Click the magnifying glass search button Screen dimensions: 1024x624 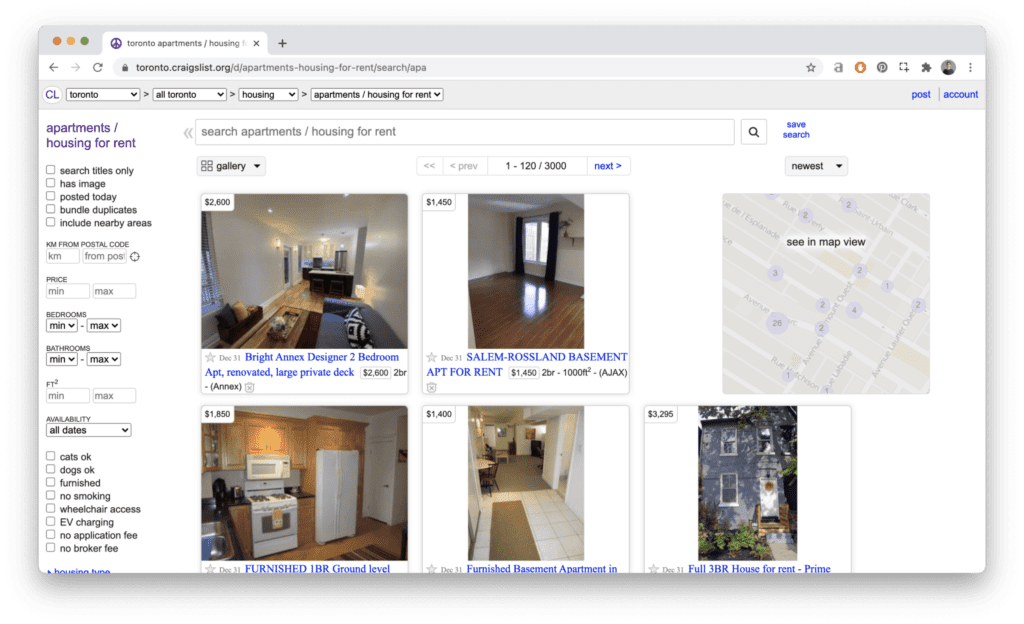coord(752,132)
